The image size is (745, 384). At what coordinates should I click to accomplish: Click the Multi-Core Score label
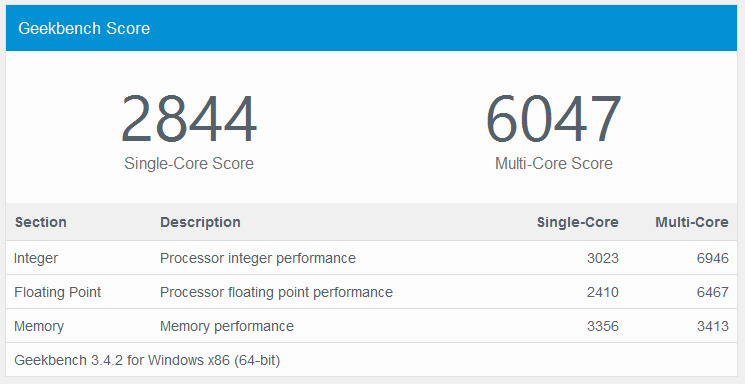pos(554,163)
